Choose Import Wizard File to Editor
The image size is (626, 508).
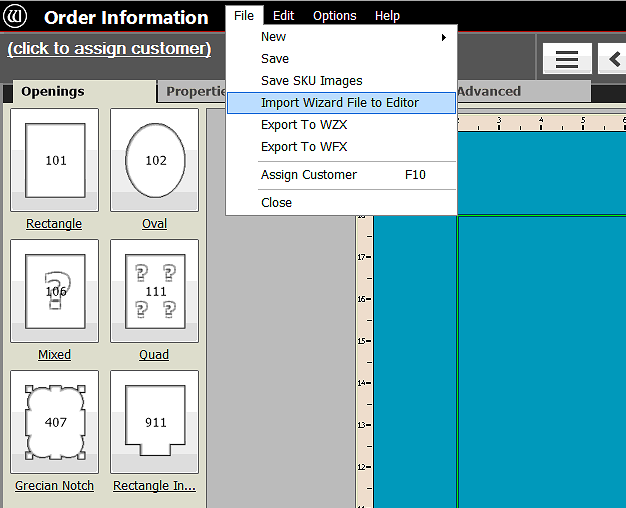coord(340,103)
